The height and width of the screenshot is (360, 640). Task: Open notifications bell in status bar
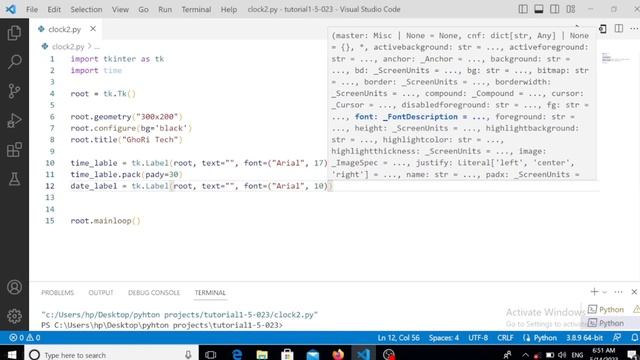click(x=634, y=338)
